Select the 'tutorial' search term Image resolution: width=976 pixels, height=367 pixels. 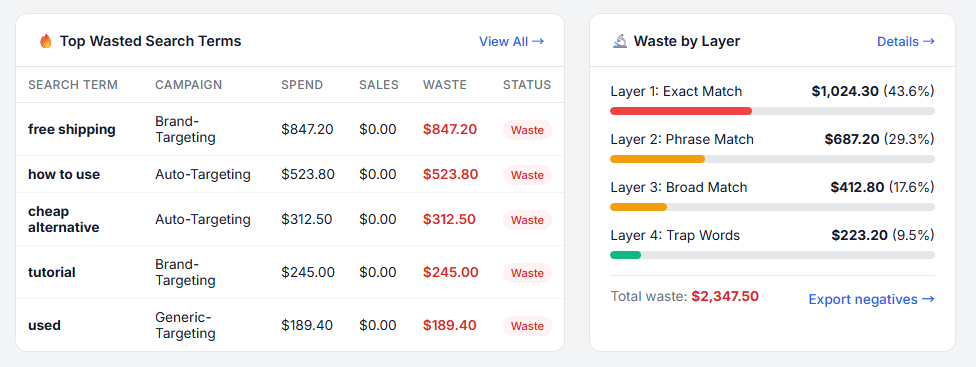(52, 272)
